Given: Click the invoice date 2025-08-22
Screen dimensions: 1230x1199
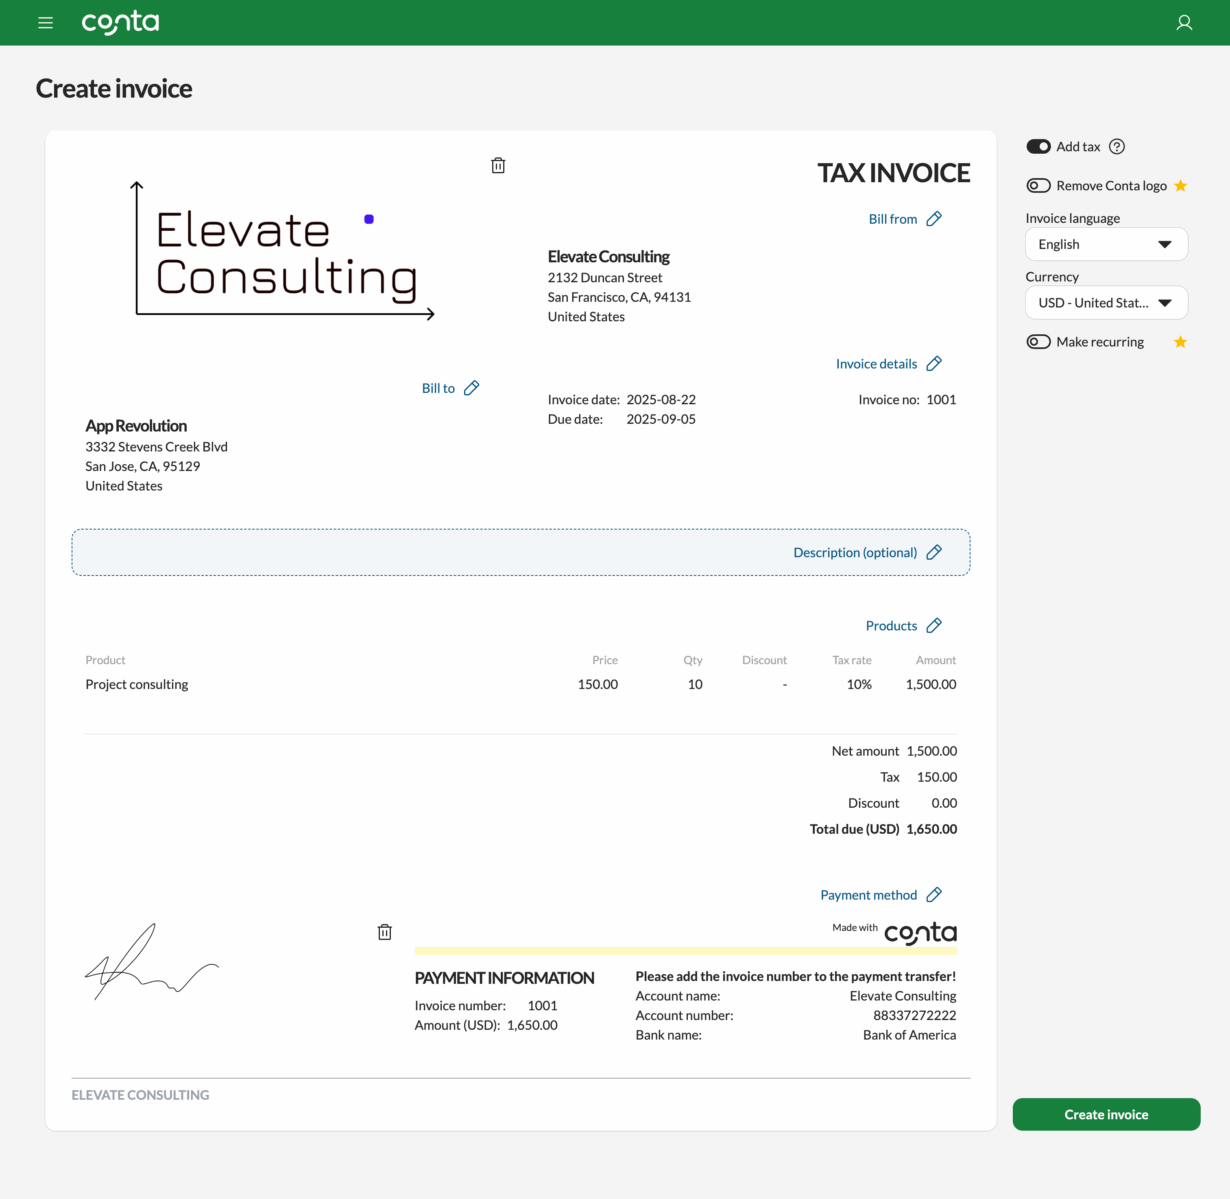Looking at the screenshot, I should 661,400.
